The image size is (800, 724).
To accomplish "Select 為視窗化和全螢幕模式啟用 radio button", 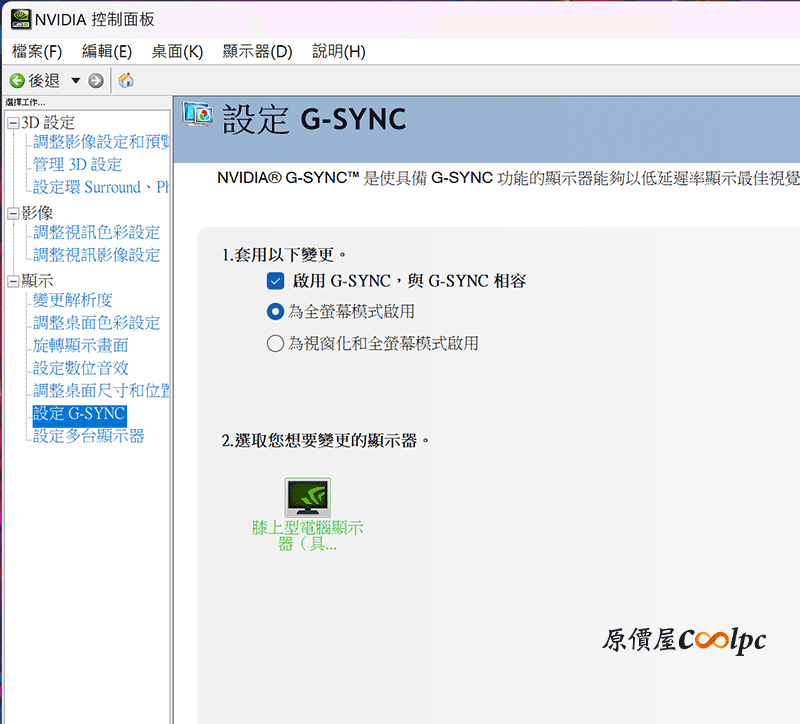I will [276, 343].
